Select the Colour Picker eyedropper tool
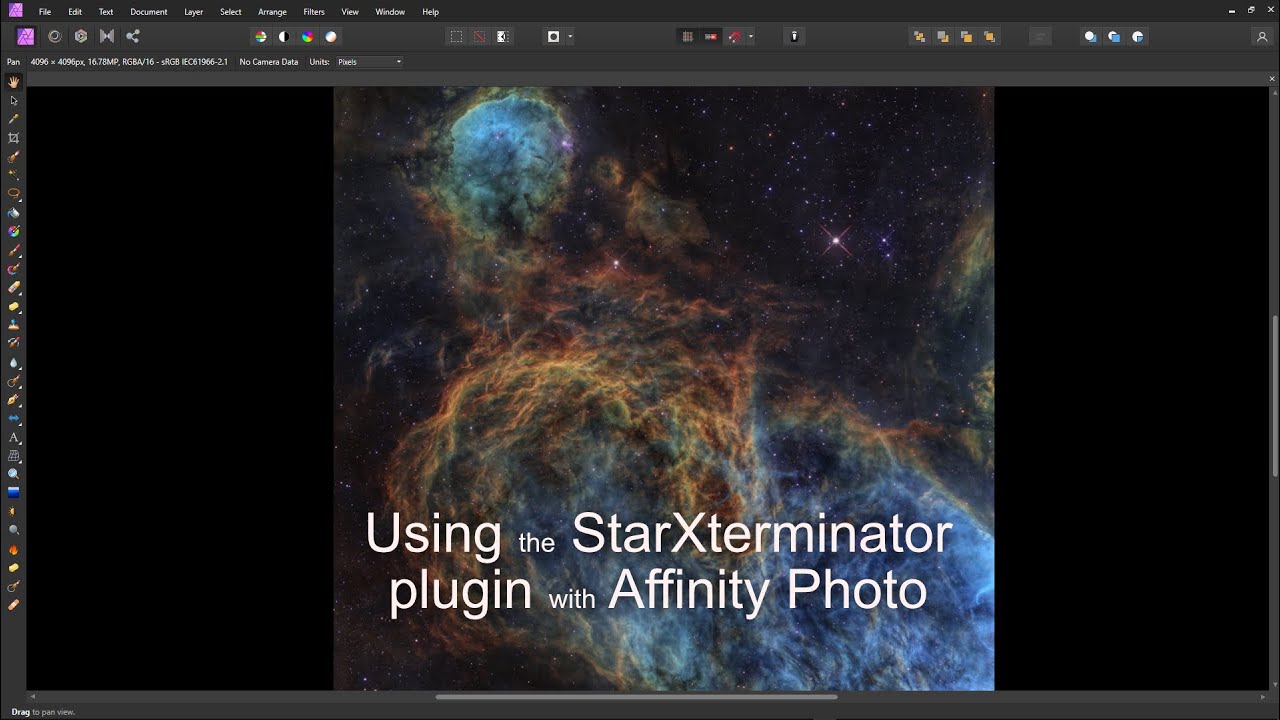Image resolution: width=1280 pixels, height=720 pixels. pos(14,119)
